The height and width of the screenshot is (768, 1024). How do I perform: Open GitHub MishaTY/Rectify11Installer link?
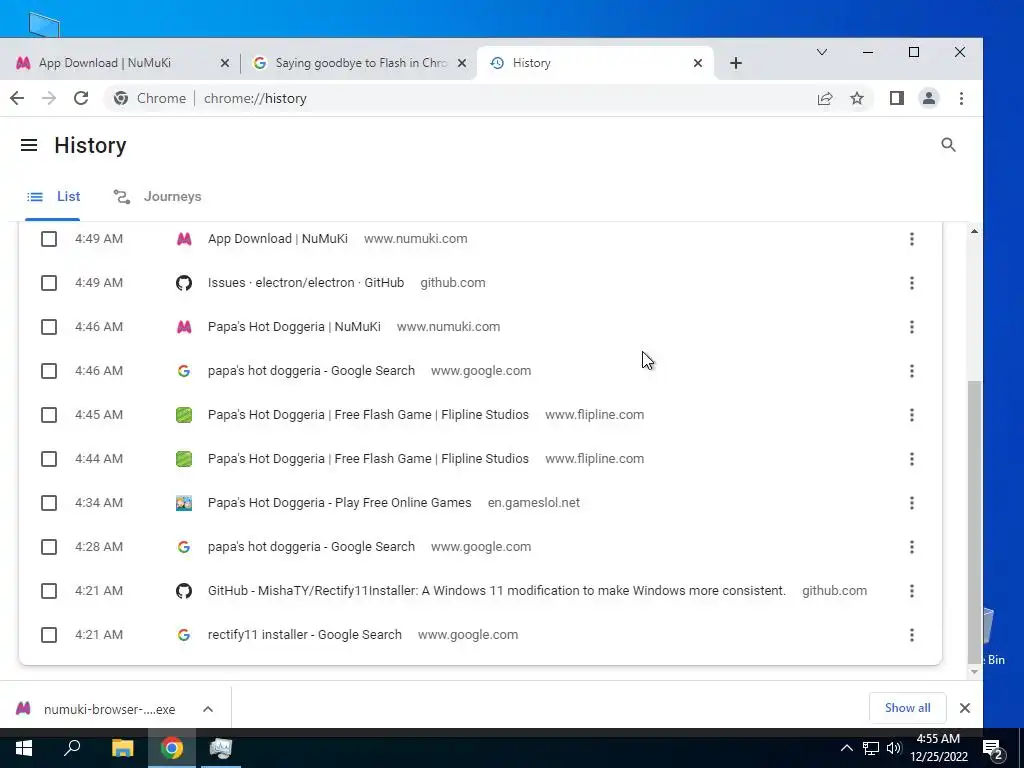click(x=496, y=591)
